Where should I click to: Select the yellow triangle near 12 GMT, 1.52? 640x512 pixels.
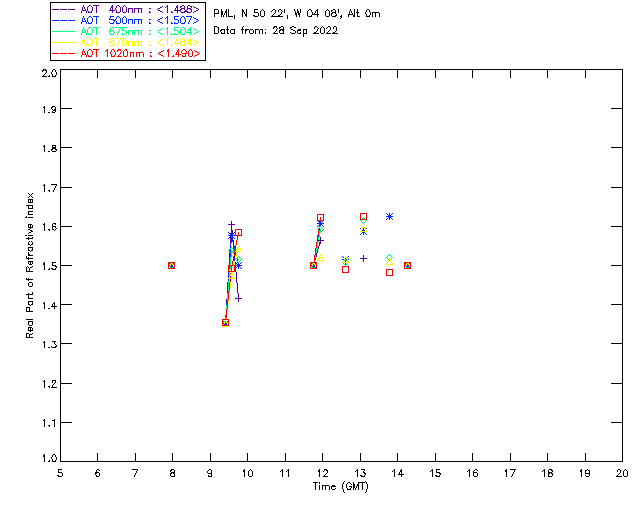click(320, 258)
